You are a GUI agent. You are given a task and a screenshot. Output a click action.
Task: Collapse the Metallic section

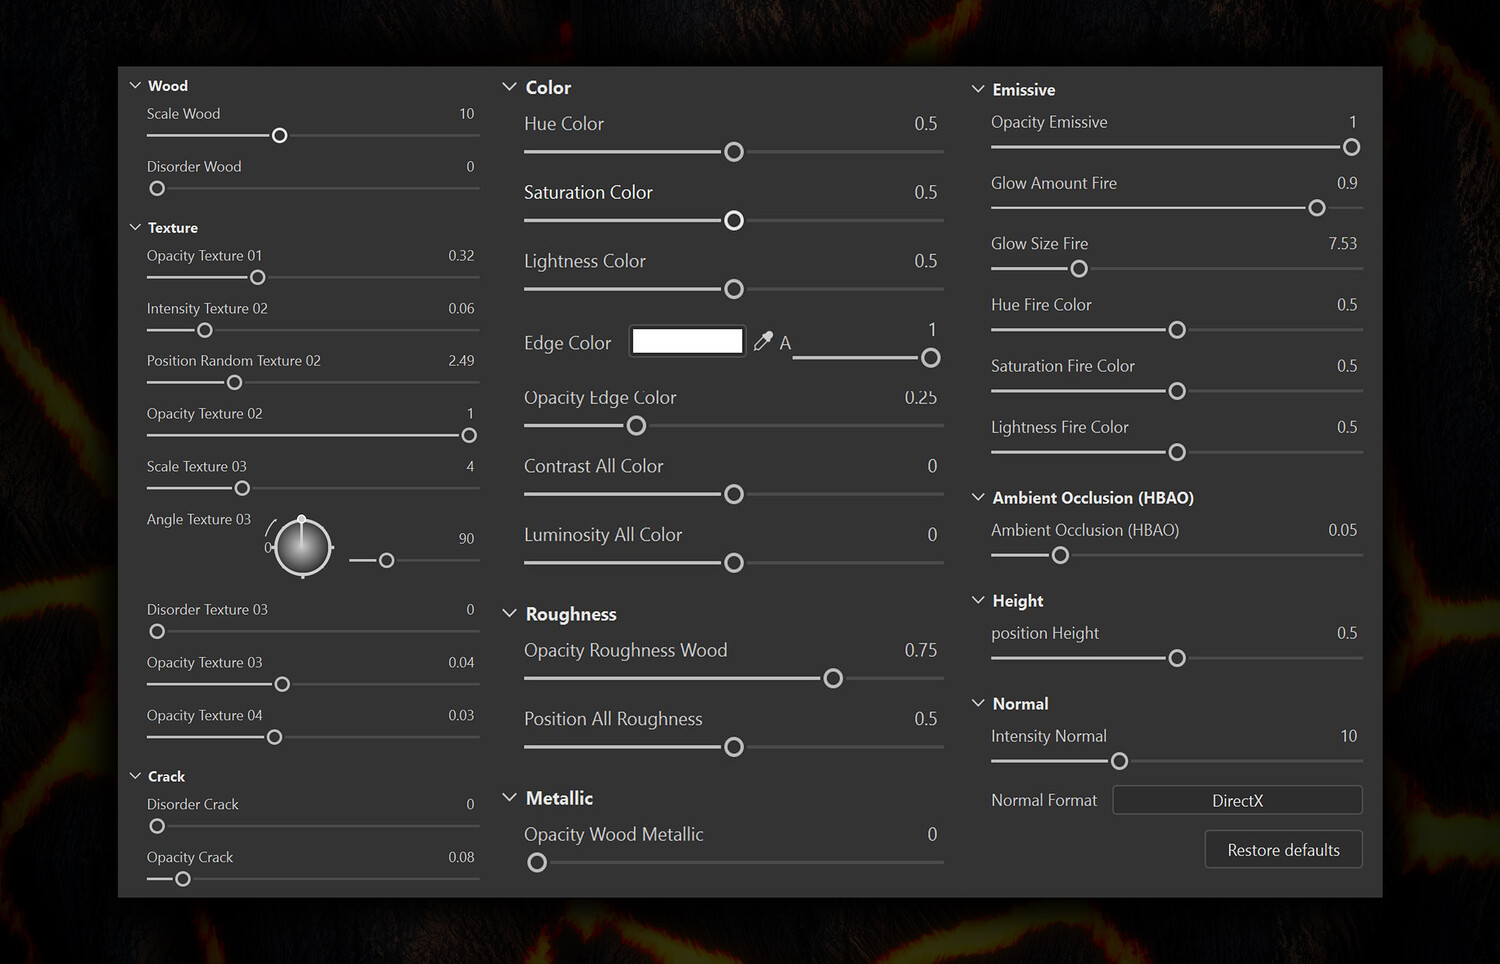click(x=509, y=798)
